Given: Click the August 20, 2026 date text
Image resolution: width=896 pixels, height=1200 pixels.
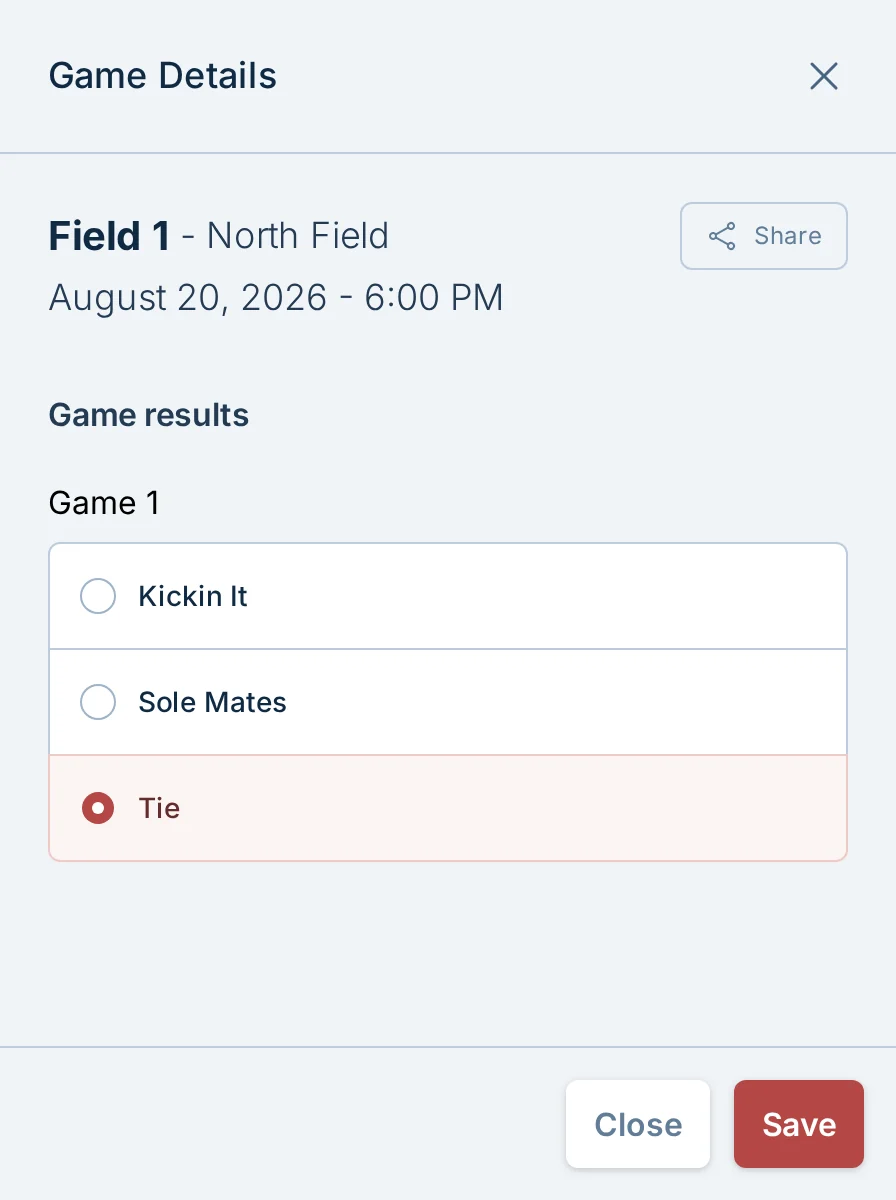Looking at the screenshot, I should coord(188,298).
